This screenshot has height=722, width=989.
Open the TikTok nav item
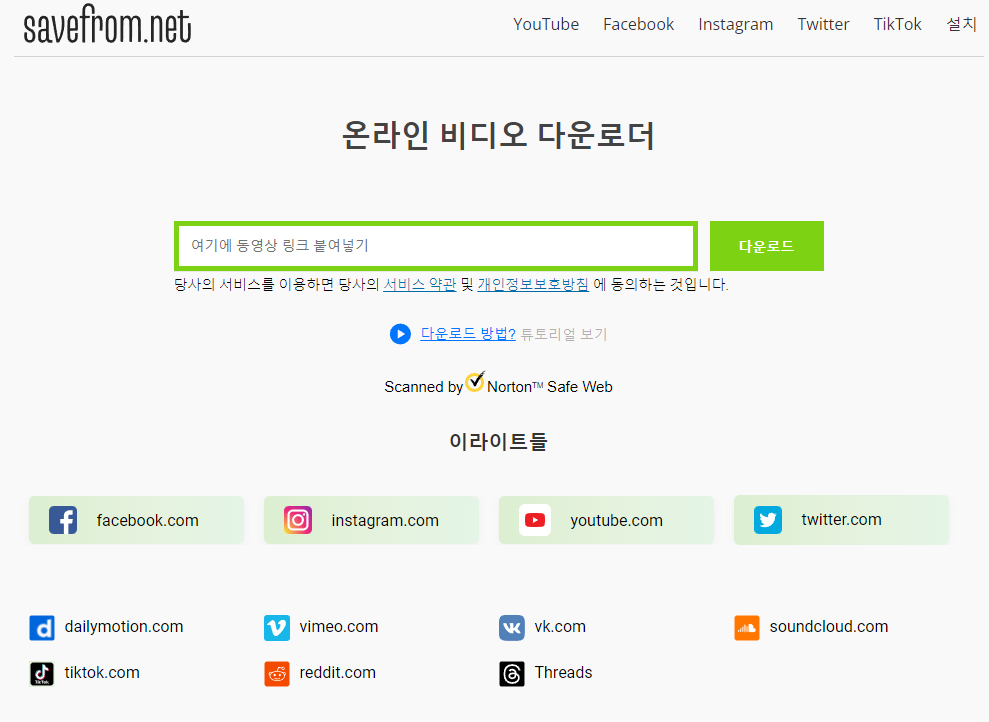tap(897, 25)
